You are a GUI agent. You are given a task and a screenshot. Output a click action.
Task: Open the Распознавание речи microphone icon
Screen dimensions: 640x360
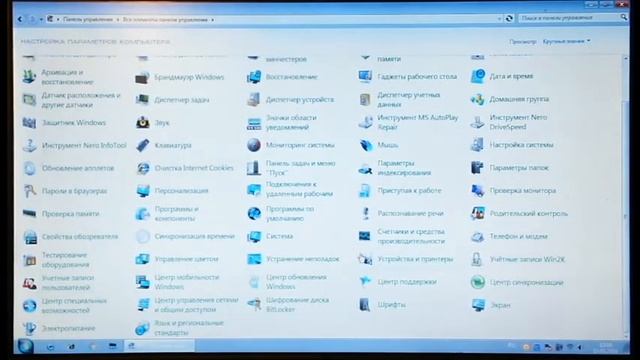365,213
